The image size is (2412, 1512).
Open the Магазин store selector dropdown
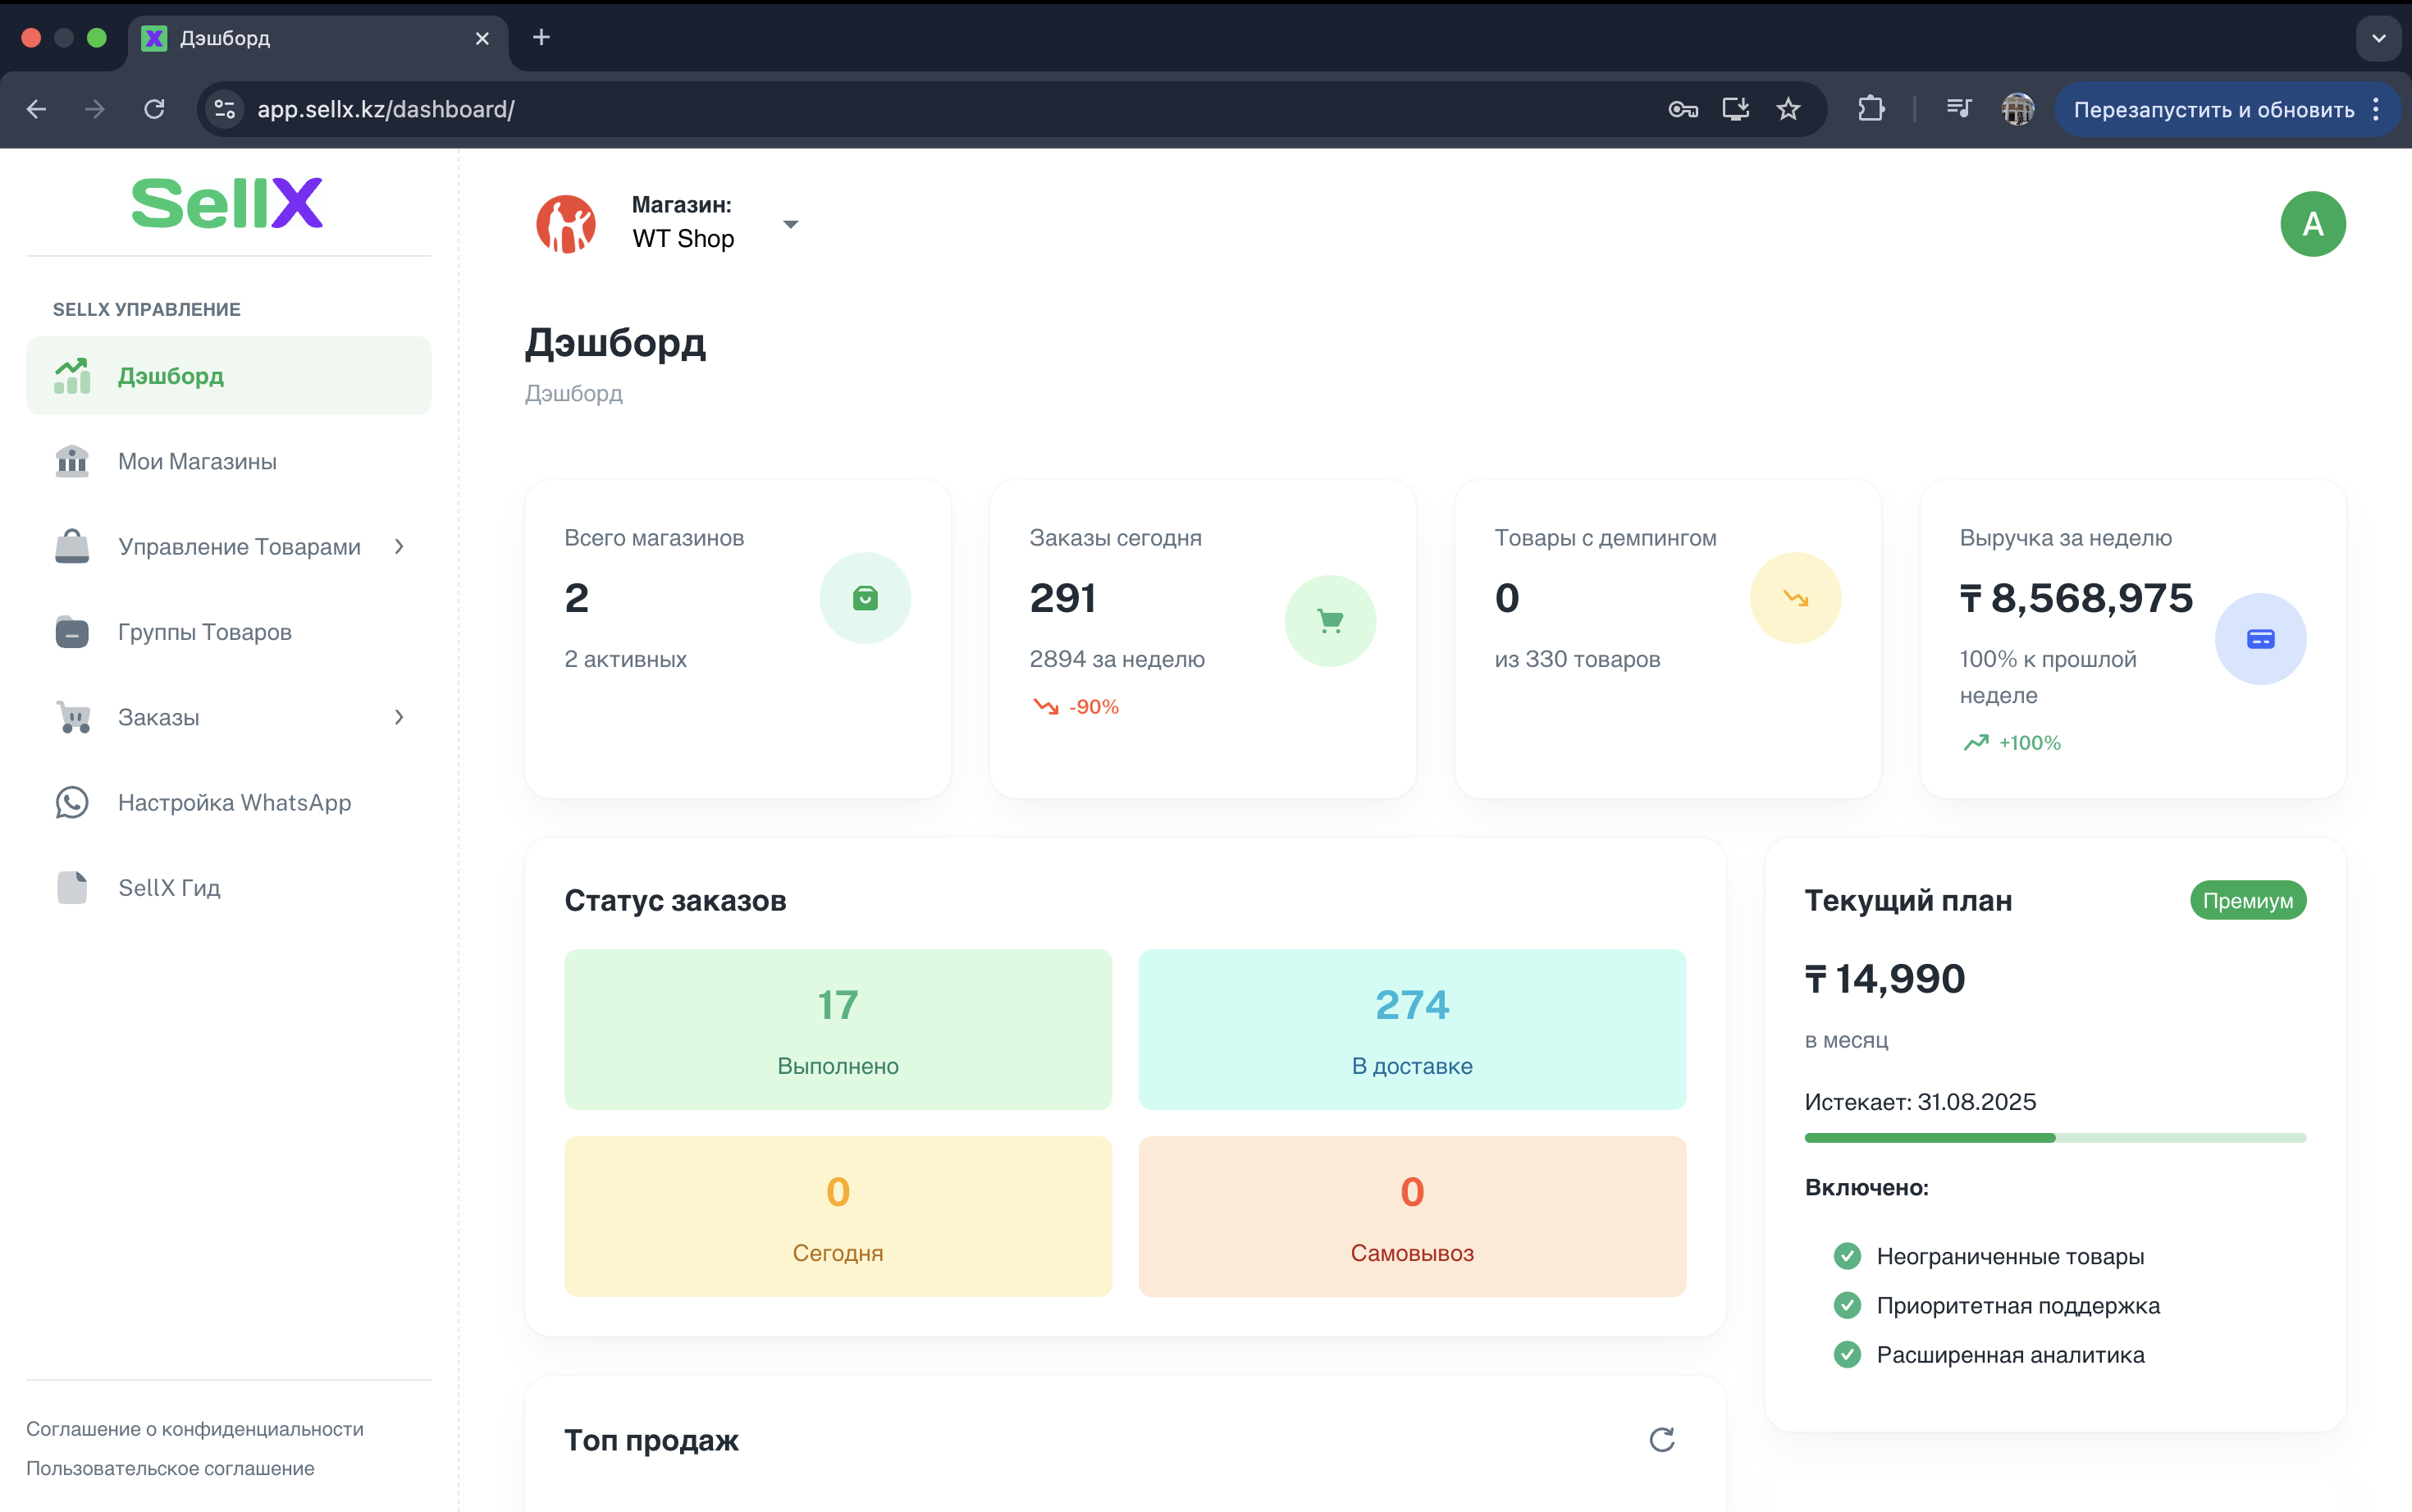pos(790,224)
